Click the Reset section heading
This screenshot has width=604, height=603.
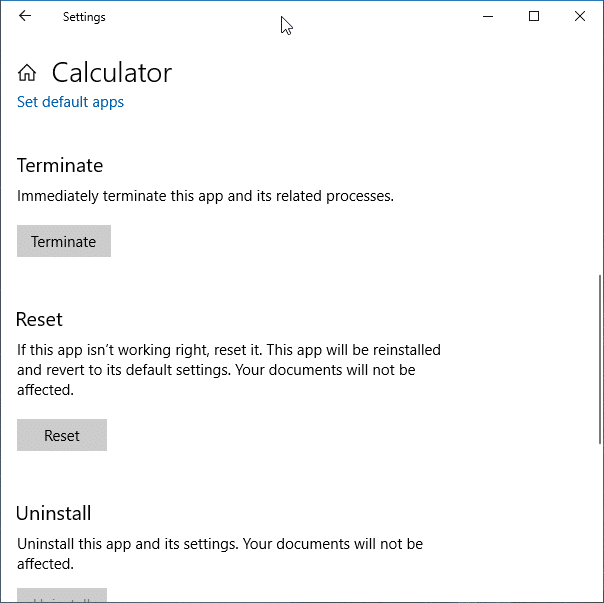point(39,319)
